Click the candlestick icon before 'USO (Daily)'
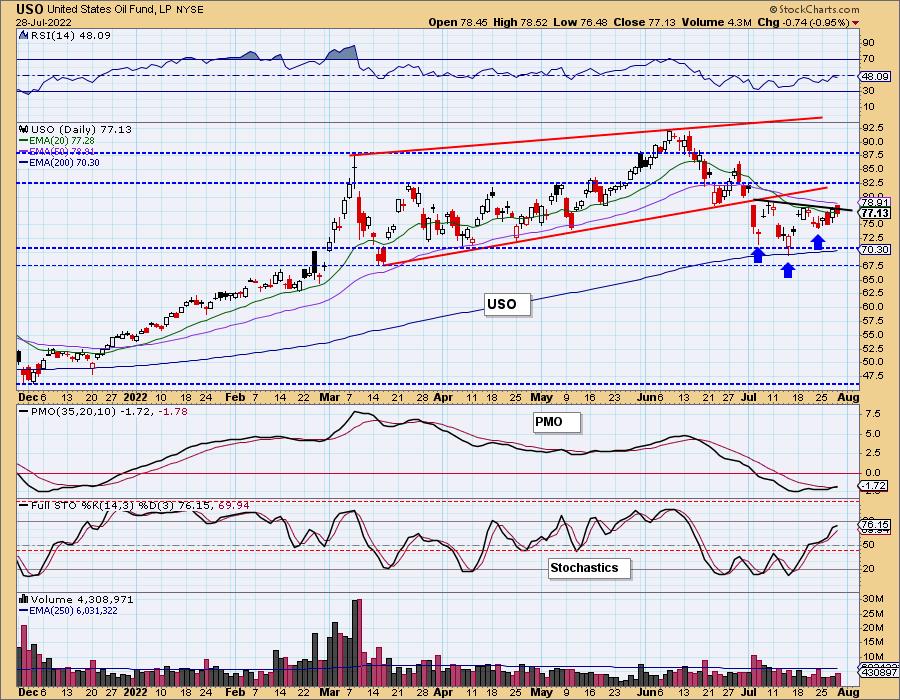 pyautogui.click(x=24, y=130)
